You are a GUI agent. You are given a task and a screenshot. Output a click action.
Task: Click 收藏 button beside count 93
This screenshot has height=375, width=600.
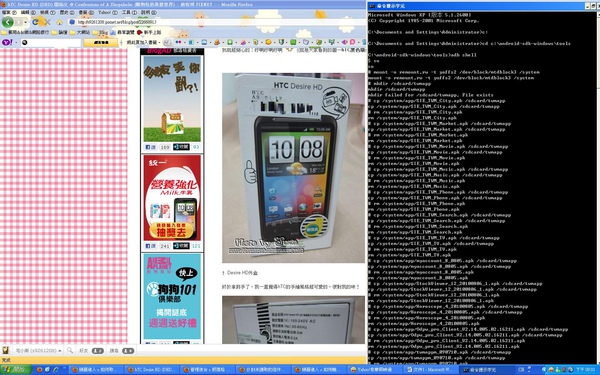coord(181,147)
